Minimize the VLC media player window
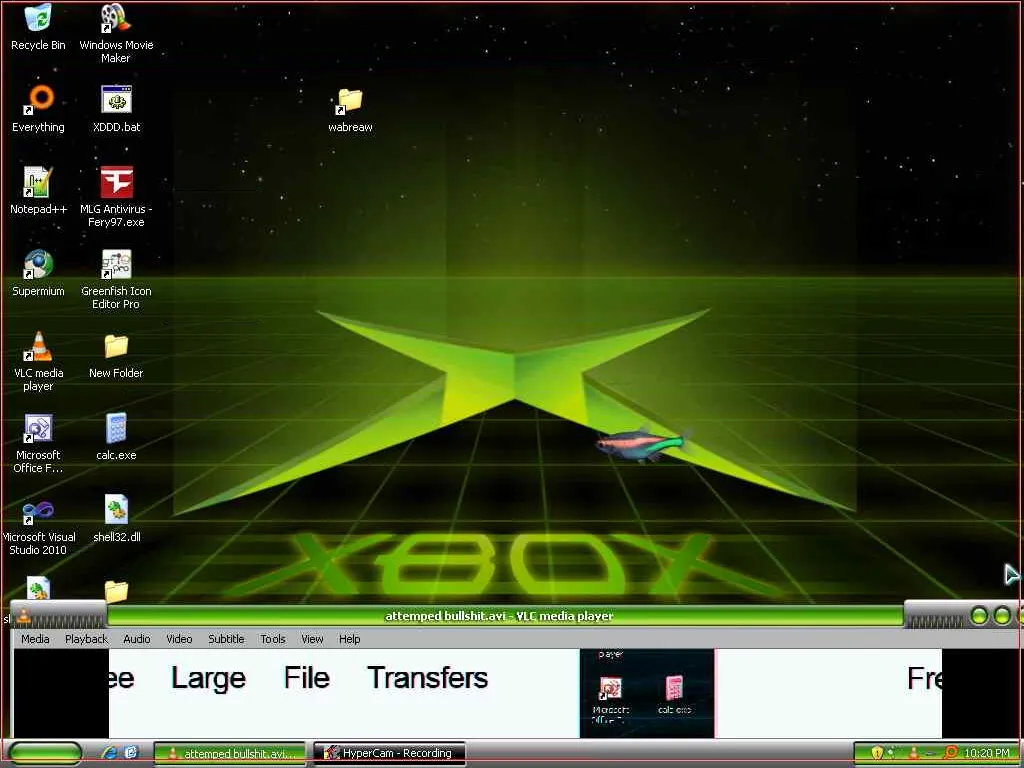Image resolution: width=1024 pixels, height=768 pixels. click(x=979, y=615)
